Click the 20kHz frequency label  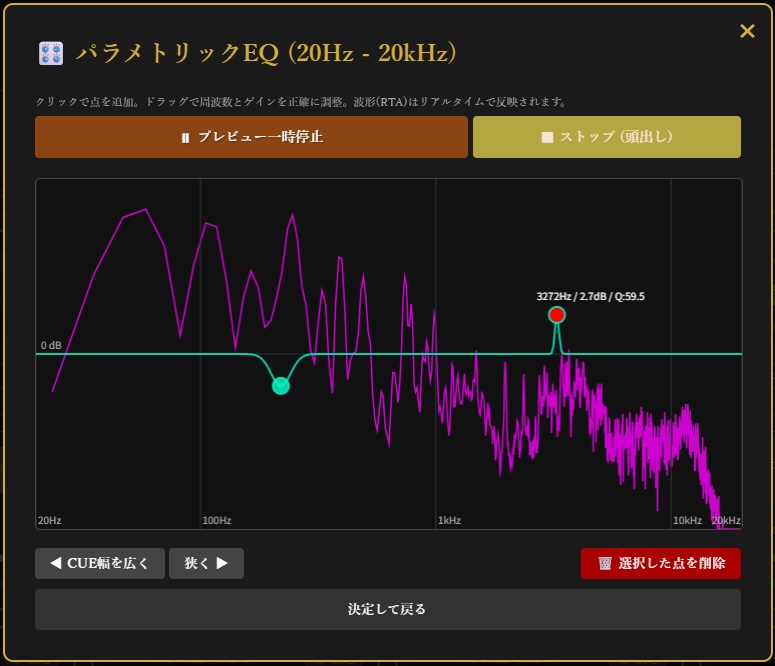[726, 520]
